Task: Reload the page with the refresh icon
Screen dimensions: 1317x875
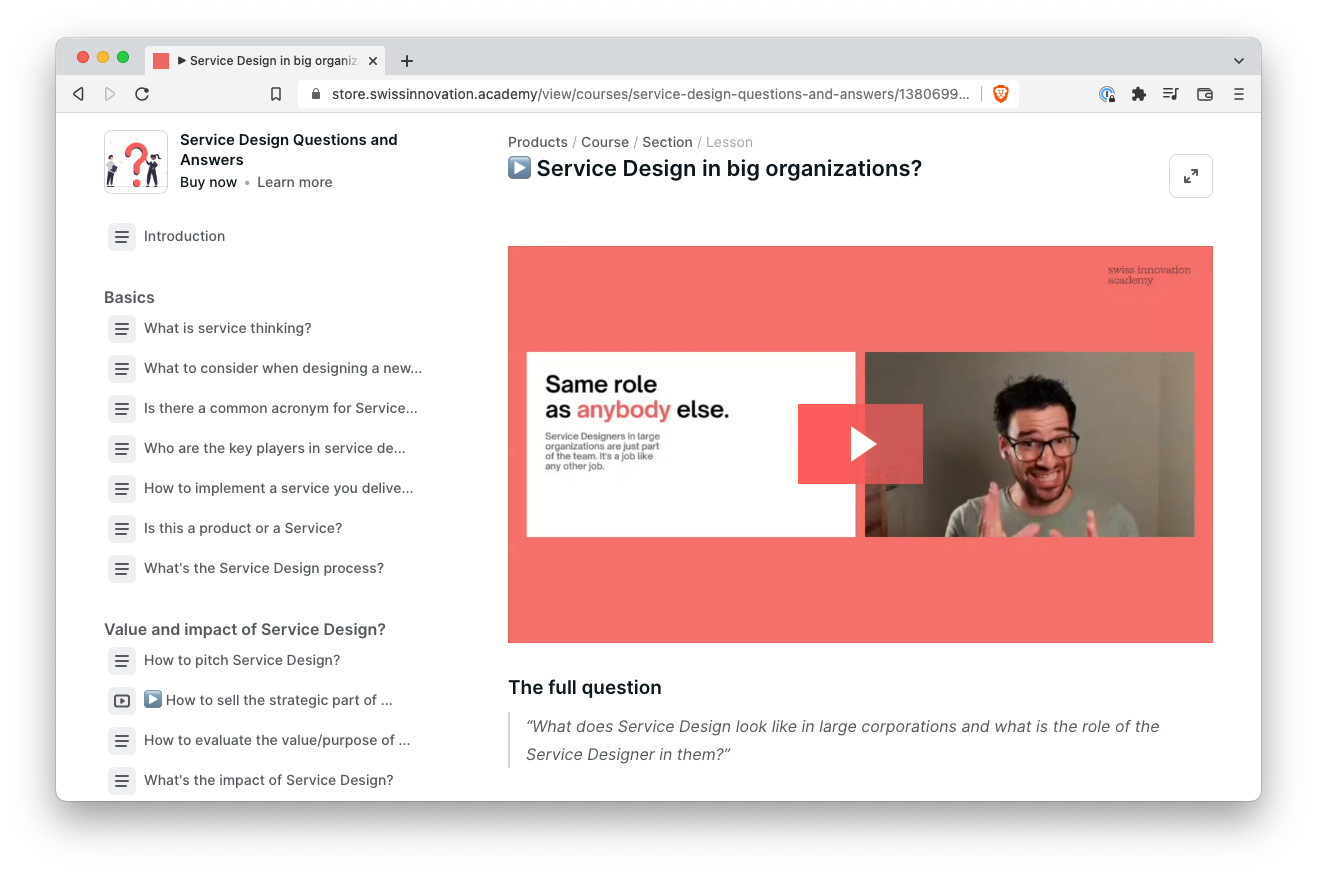Action: pos(142,94)
